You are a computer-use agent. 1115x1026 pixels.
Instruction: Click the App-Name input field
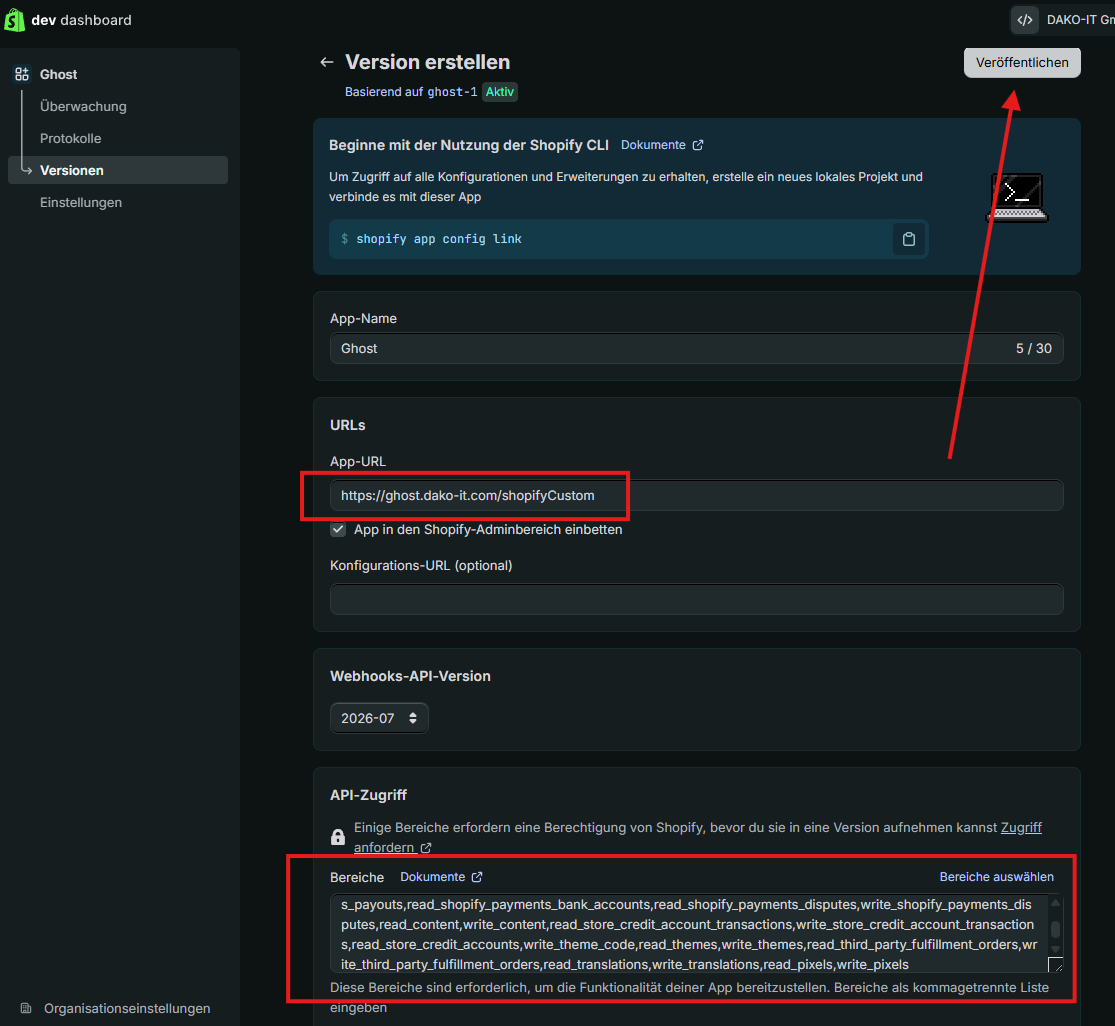pos(696,348)
